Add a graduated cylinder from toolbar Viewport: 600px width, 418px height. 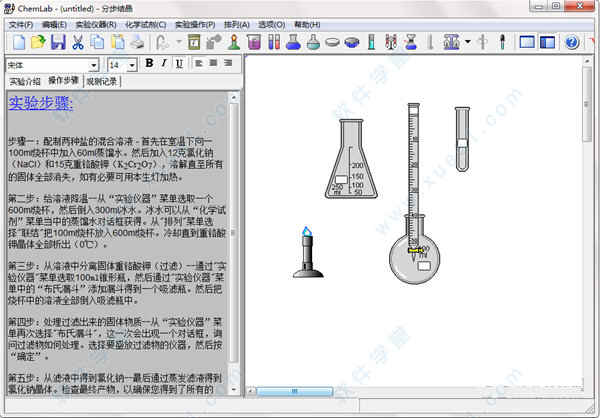(x=371, y=42)
